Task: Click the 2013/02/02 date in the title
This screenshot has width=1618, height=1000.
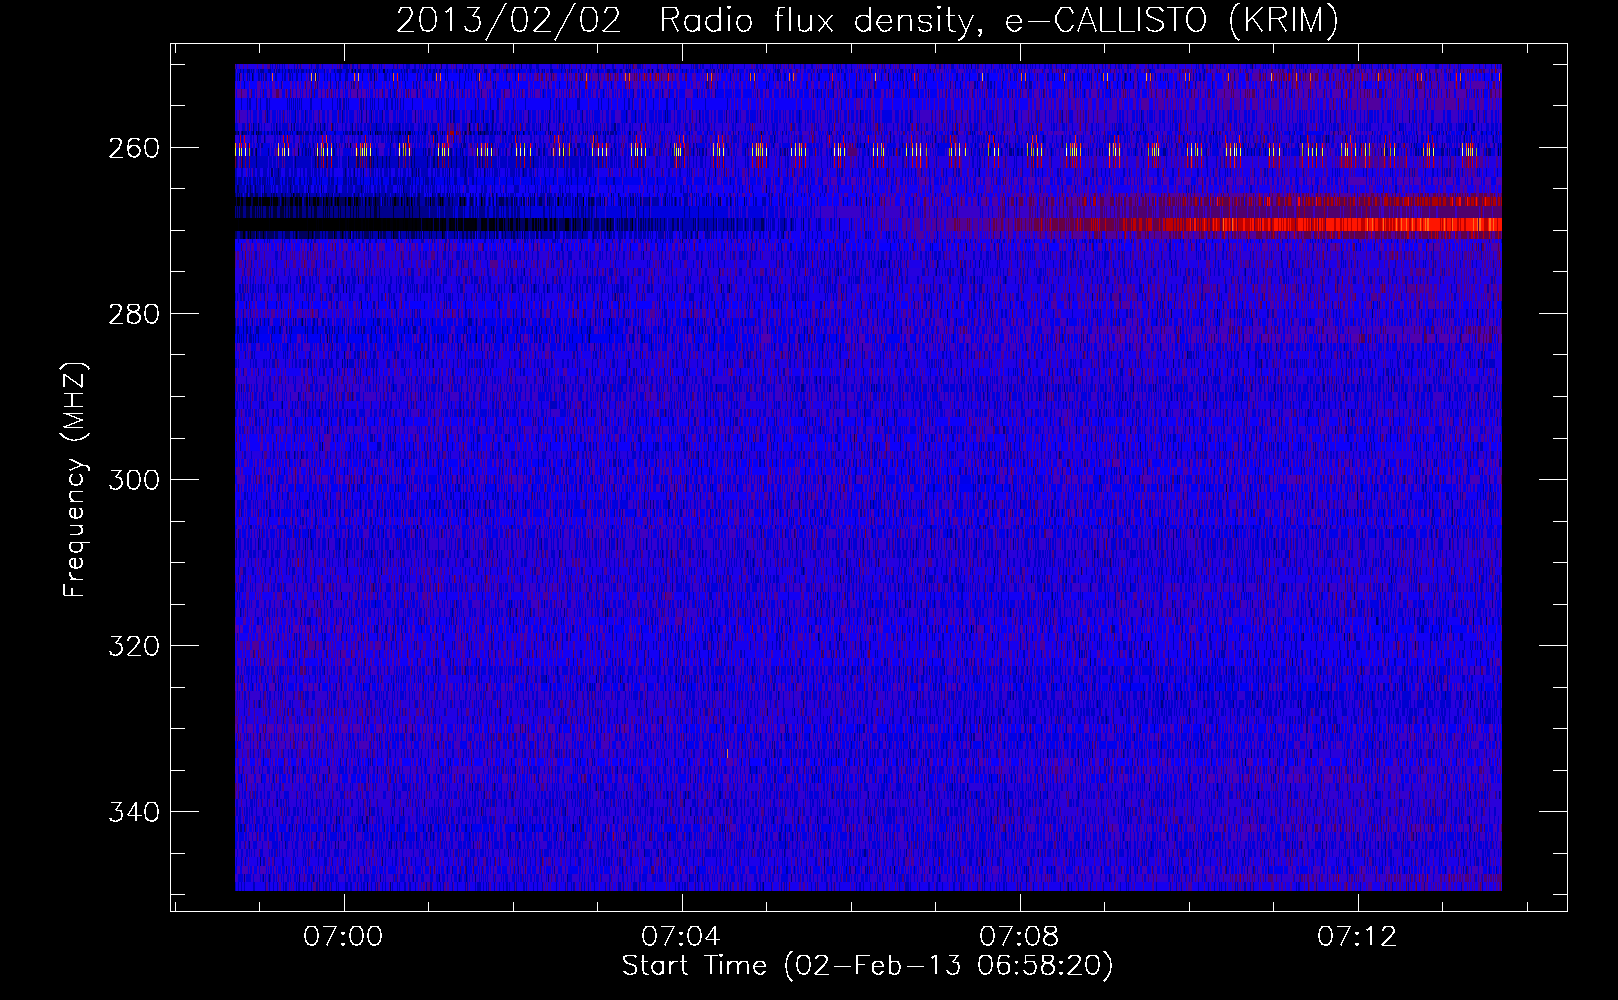Action: [508, 20]
